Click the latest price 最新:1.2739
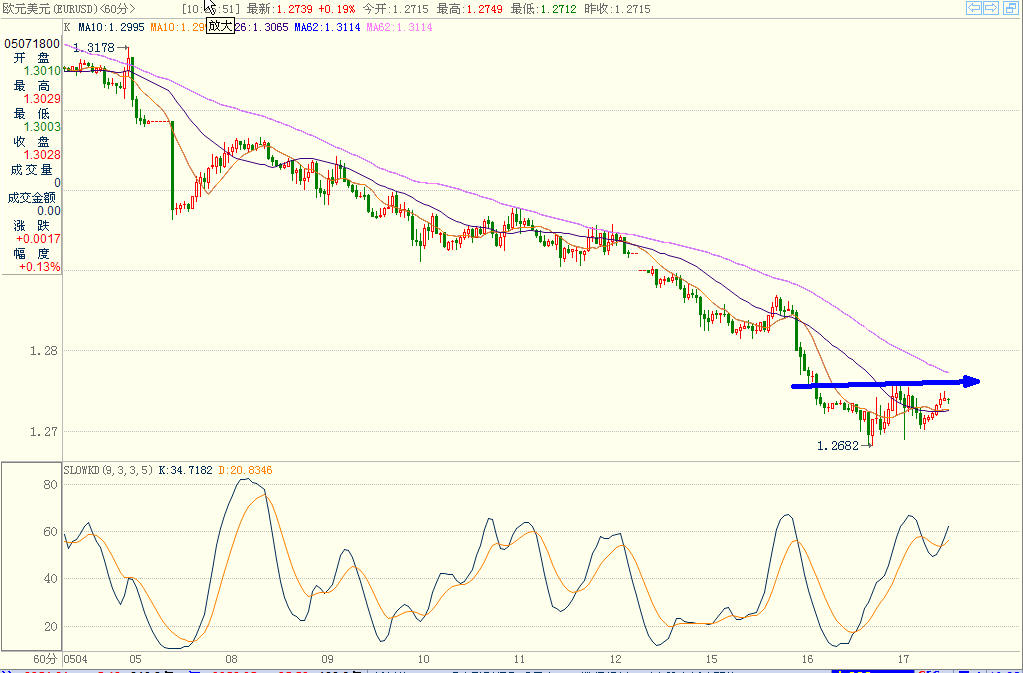1023x673 pixels. point(279,9)
